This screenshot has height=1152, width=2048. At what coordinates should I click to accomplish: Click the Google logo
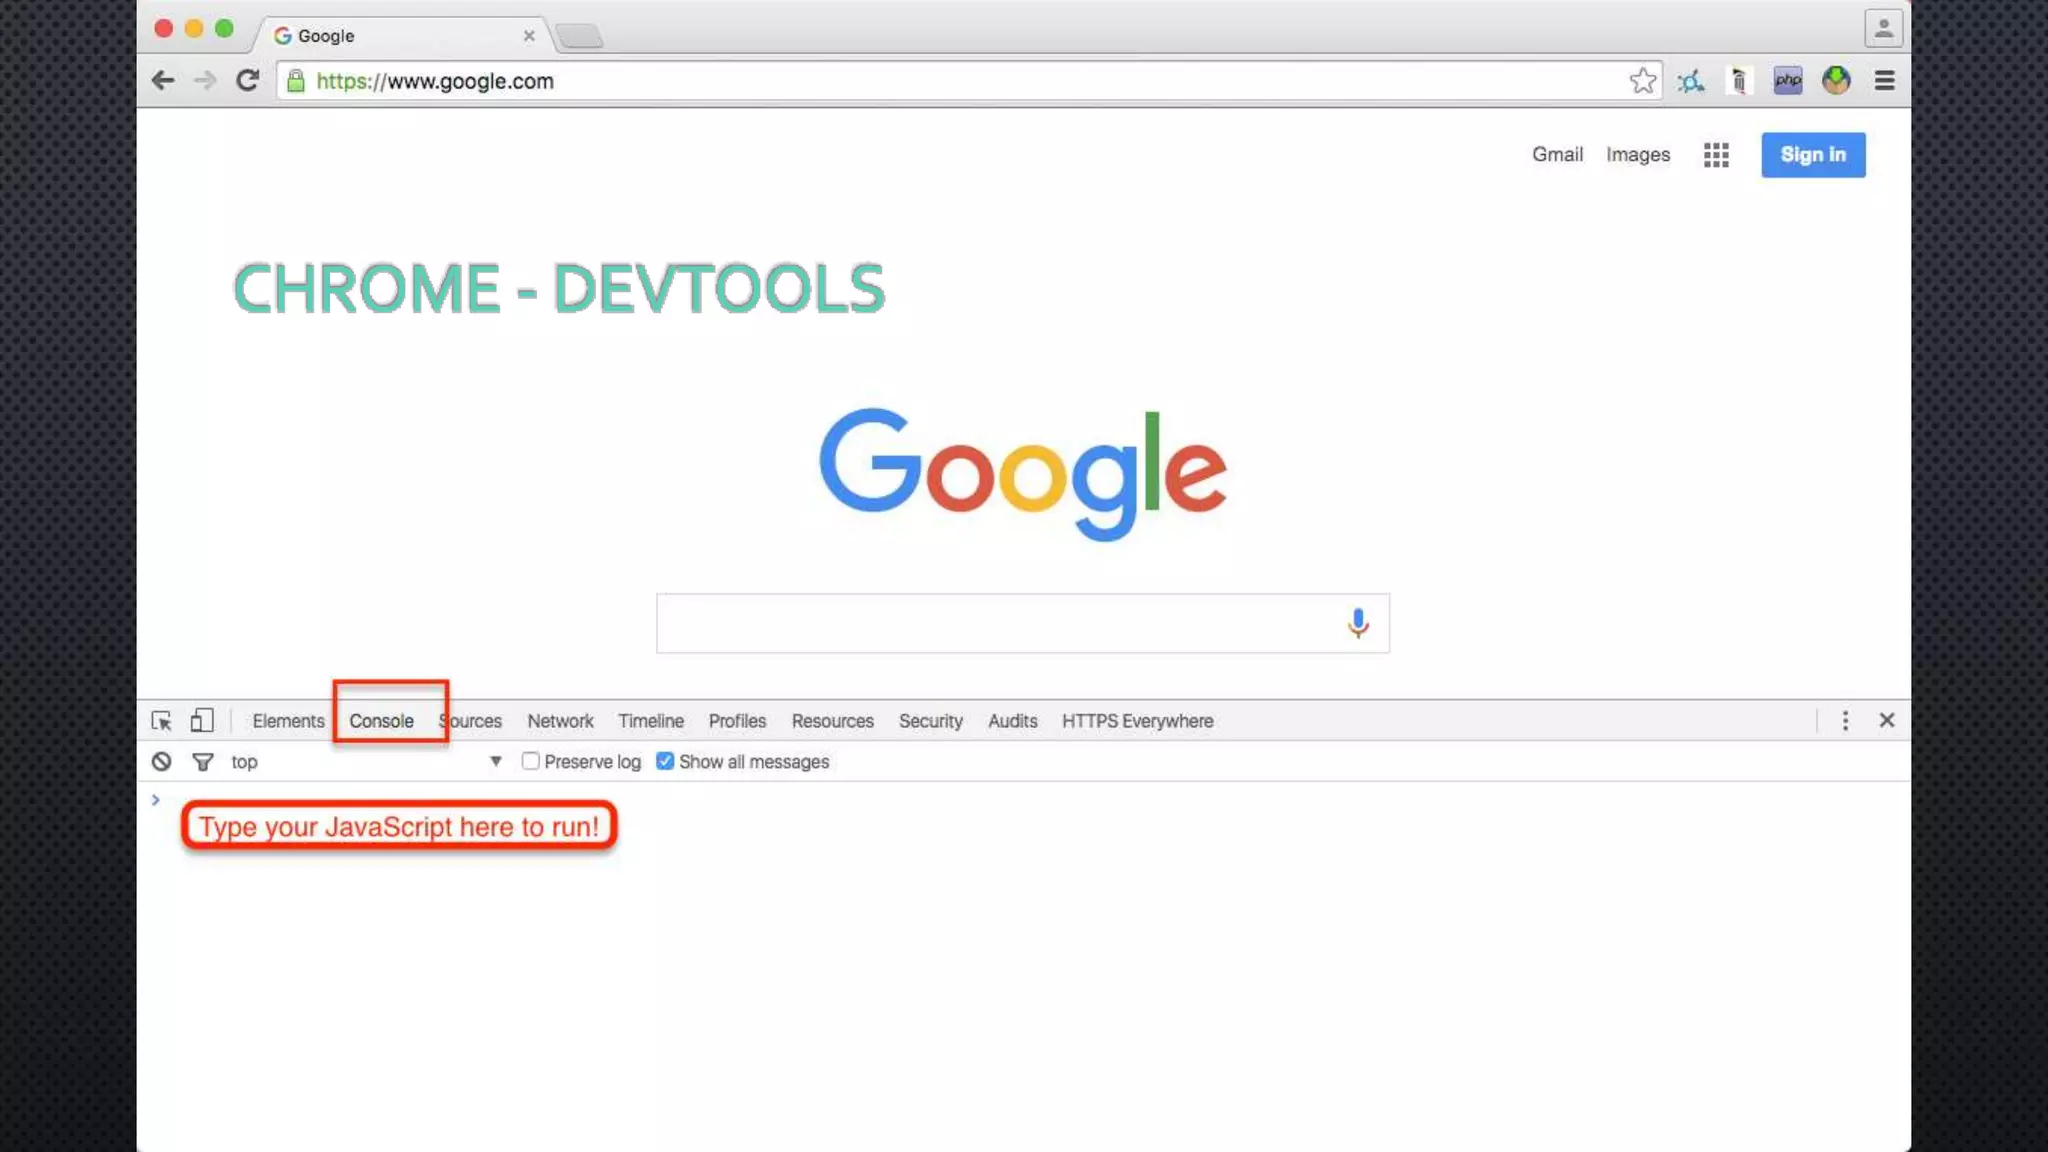1023,474
